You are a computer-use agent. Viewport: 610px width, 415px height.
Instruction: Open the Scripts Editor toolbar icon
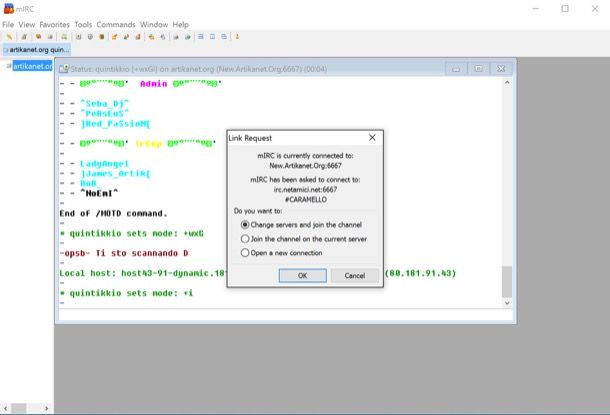pyautogui.click(x=64, y=37)
